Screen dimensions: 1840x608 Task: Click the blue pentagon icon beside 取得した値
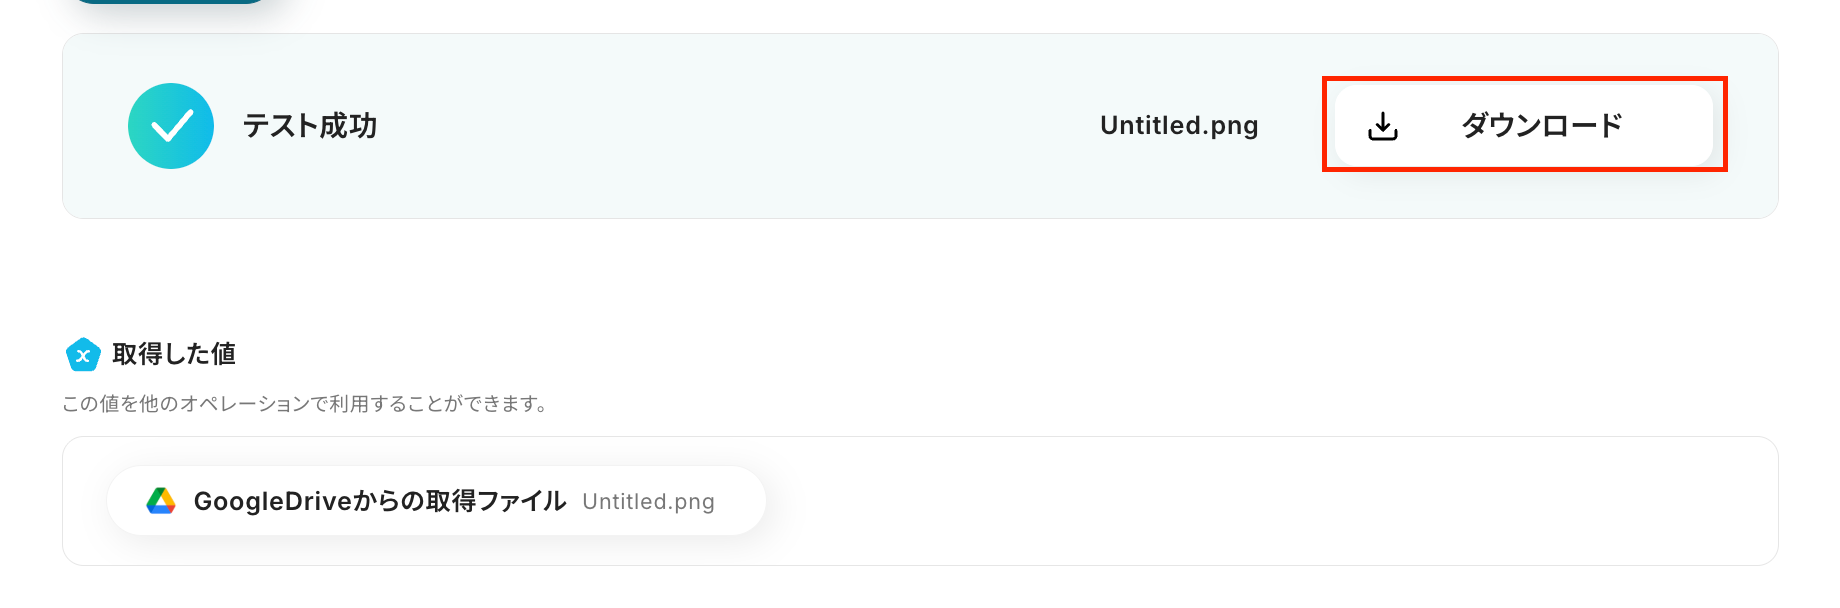(x=83, y=354)
